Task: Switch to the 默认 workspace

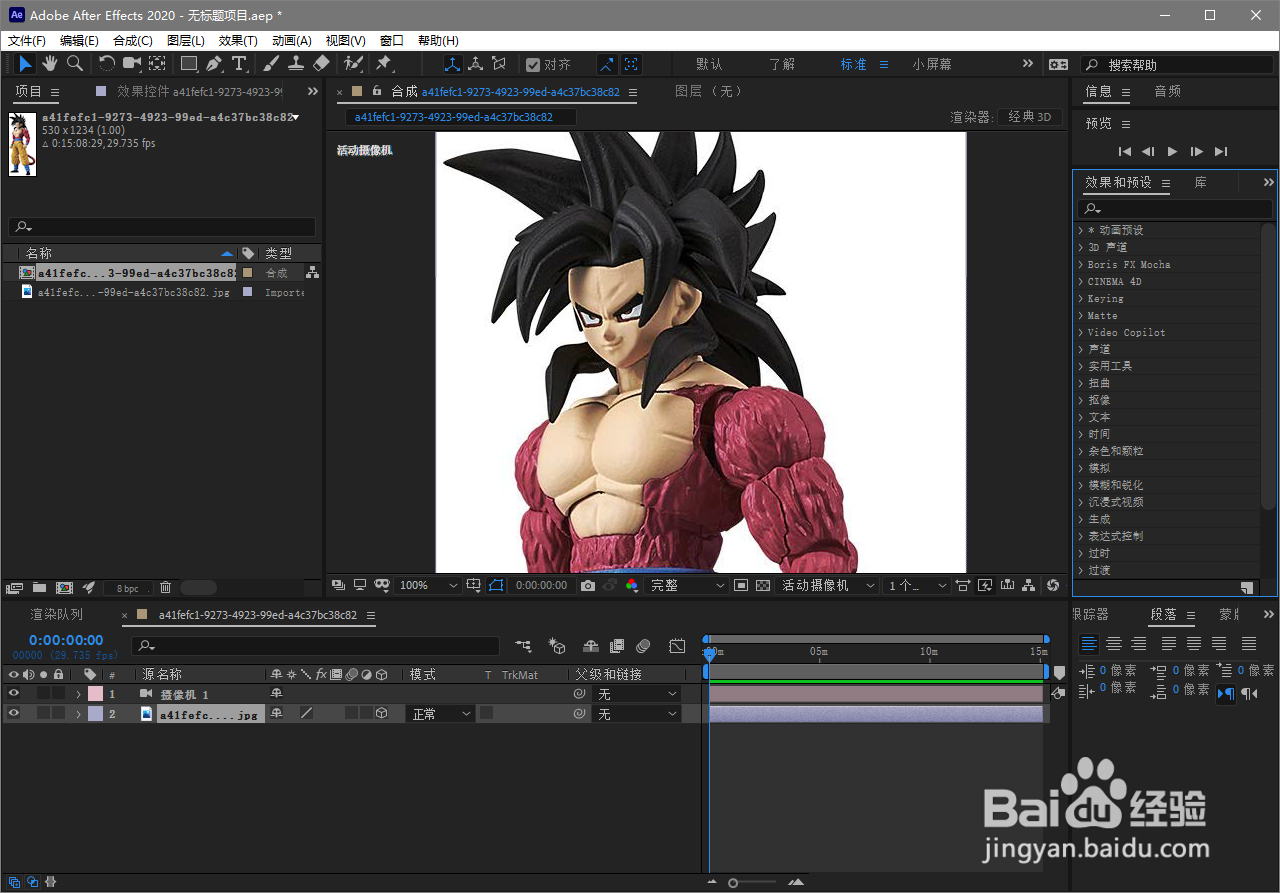Action: pyautogui.click(x=709, y=64)
